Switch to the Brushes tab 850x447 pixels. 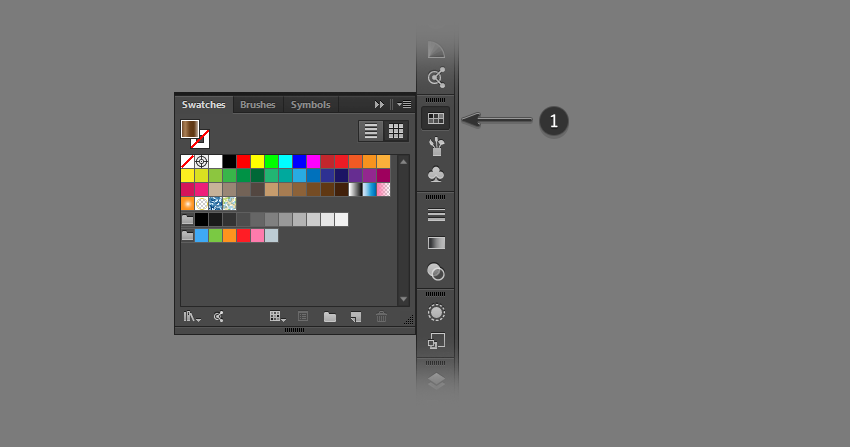(257, 104)
